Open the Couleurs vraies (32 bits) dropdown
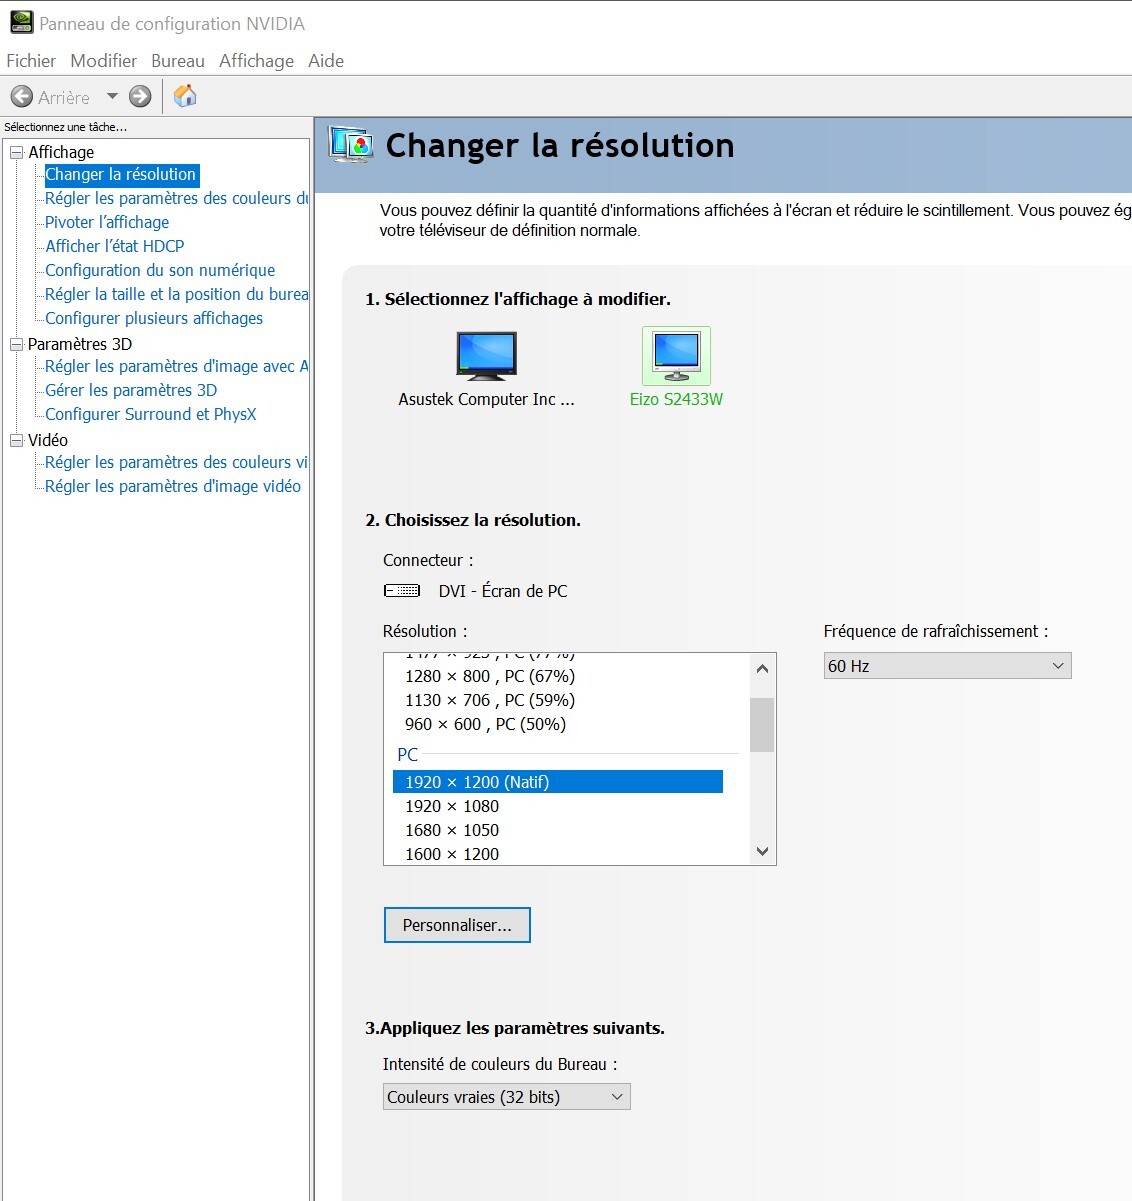This screenshot has width=1132, height=1201. click(x=506, y=1097)
